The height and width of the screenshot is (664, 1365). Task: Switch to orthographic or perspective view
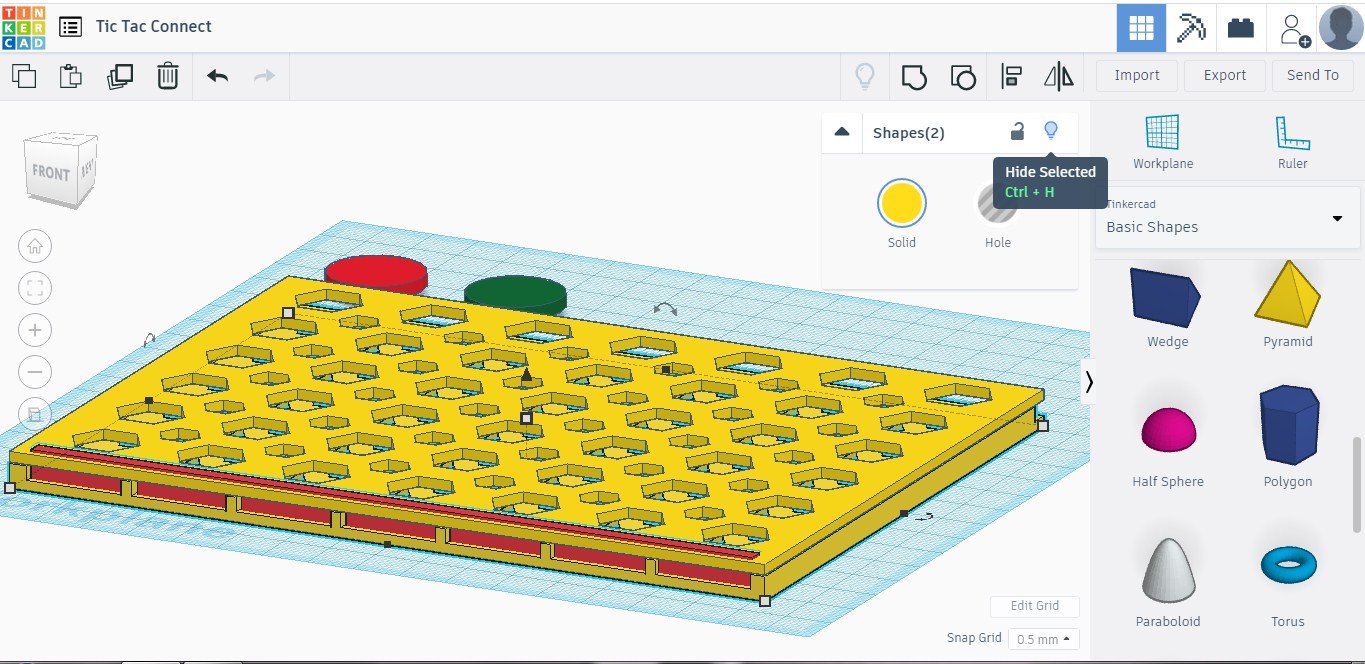[35, 414]
